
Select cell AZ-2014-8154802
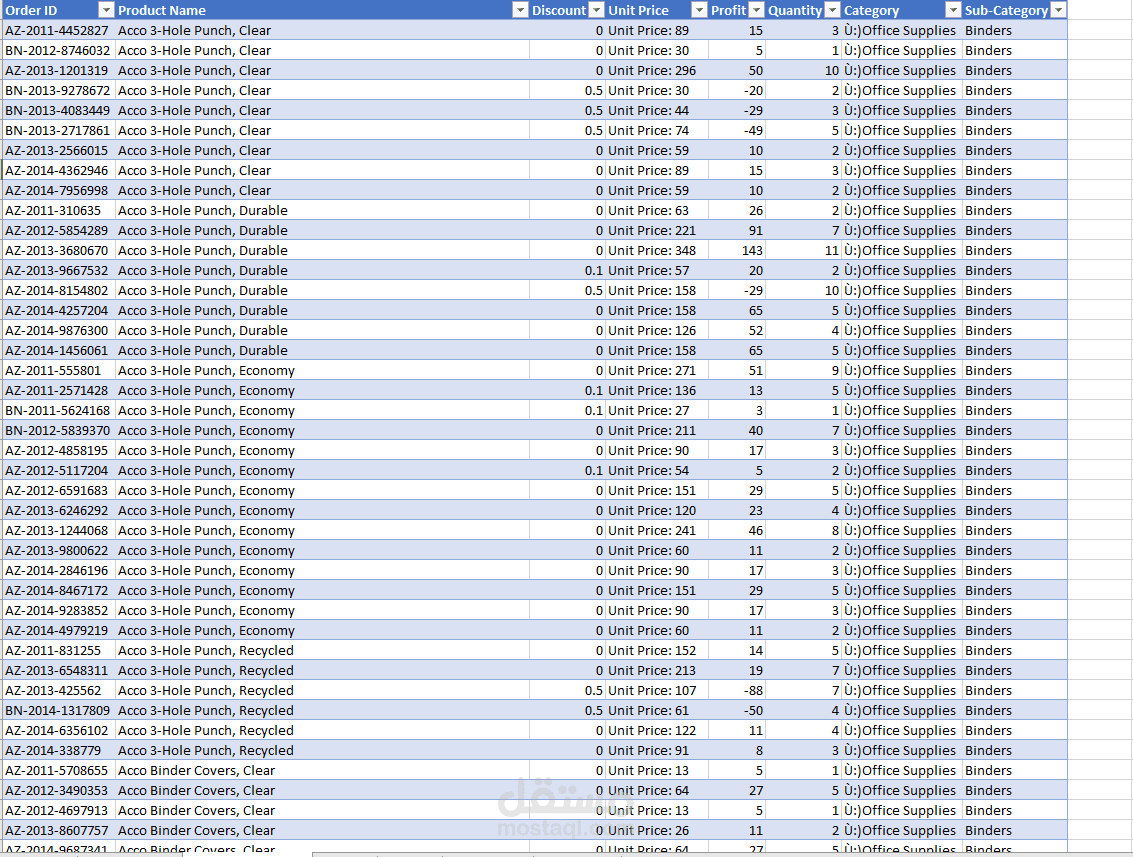pyautogui.click(x=59, y=290)
